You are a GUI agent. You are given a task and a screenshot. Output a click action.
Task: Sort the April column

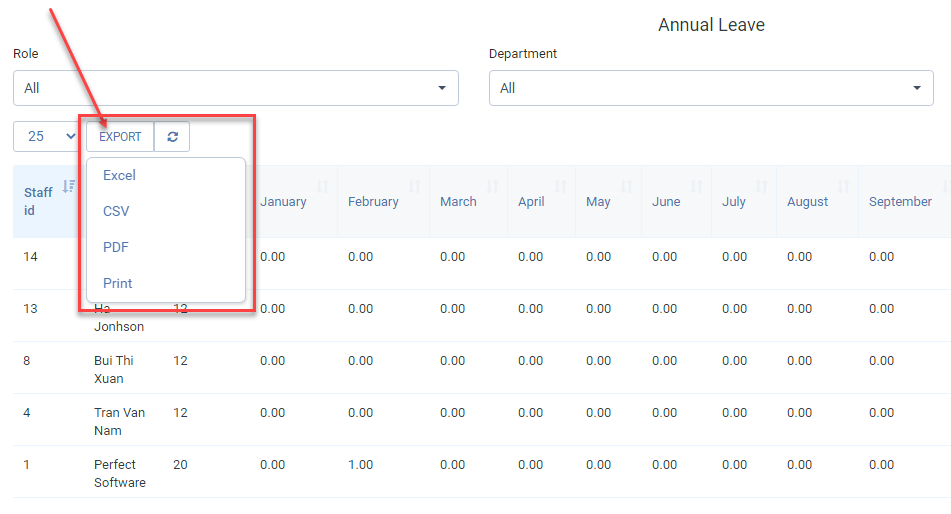(x=560, y=186)
